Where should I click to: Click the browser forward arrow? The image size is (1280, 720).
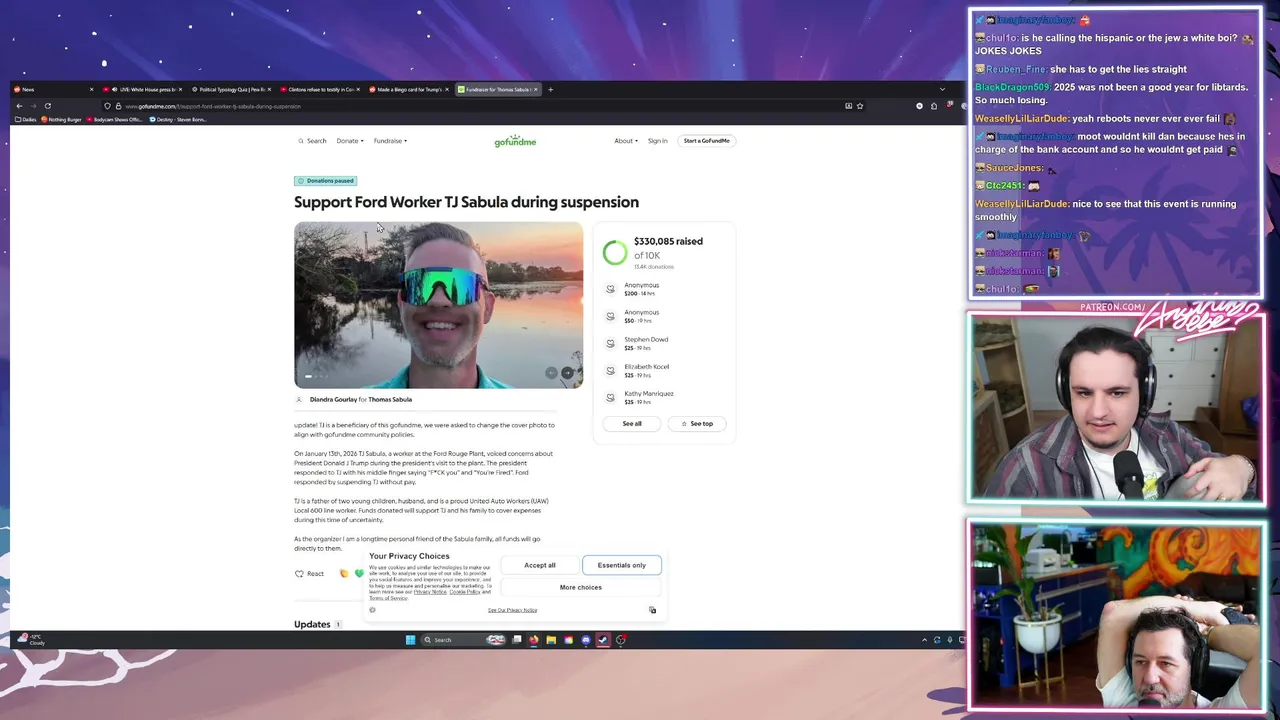click(x=33, y=106)
